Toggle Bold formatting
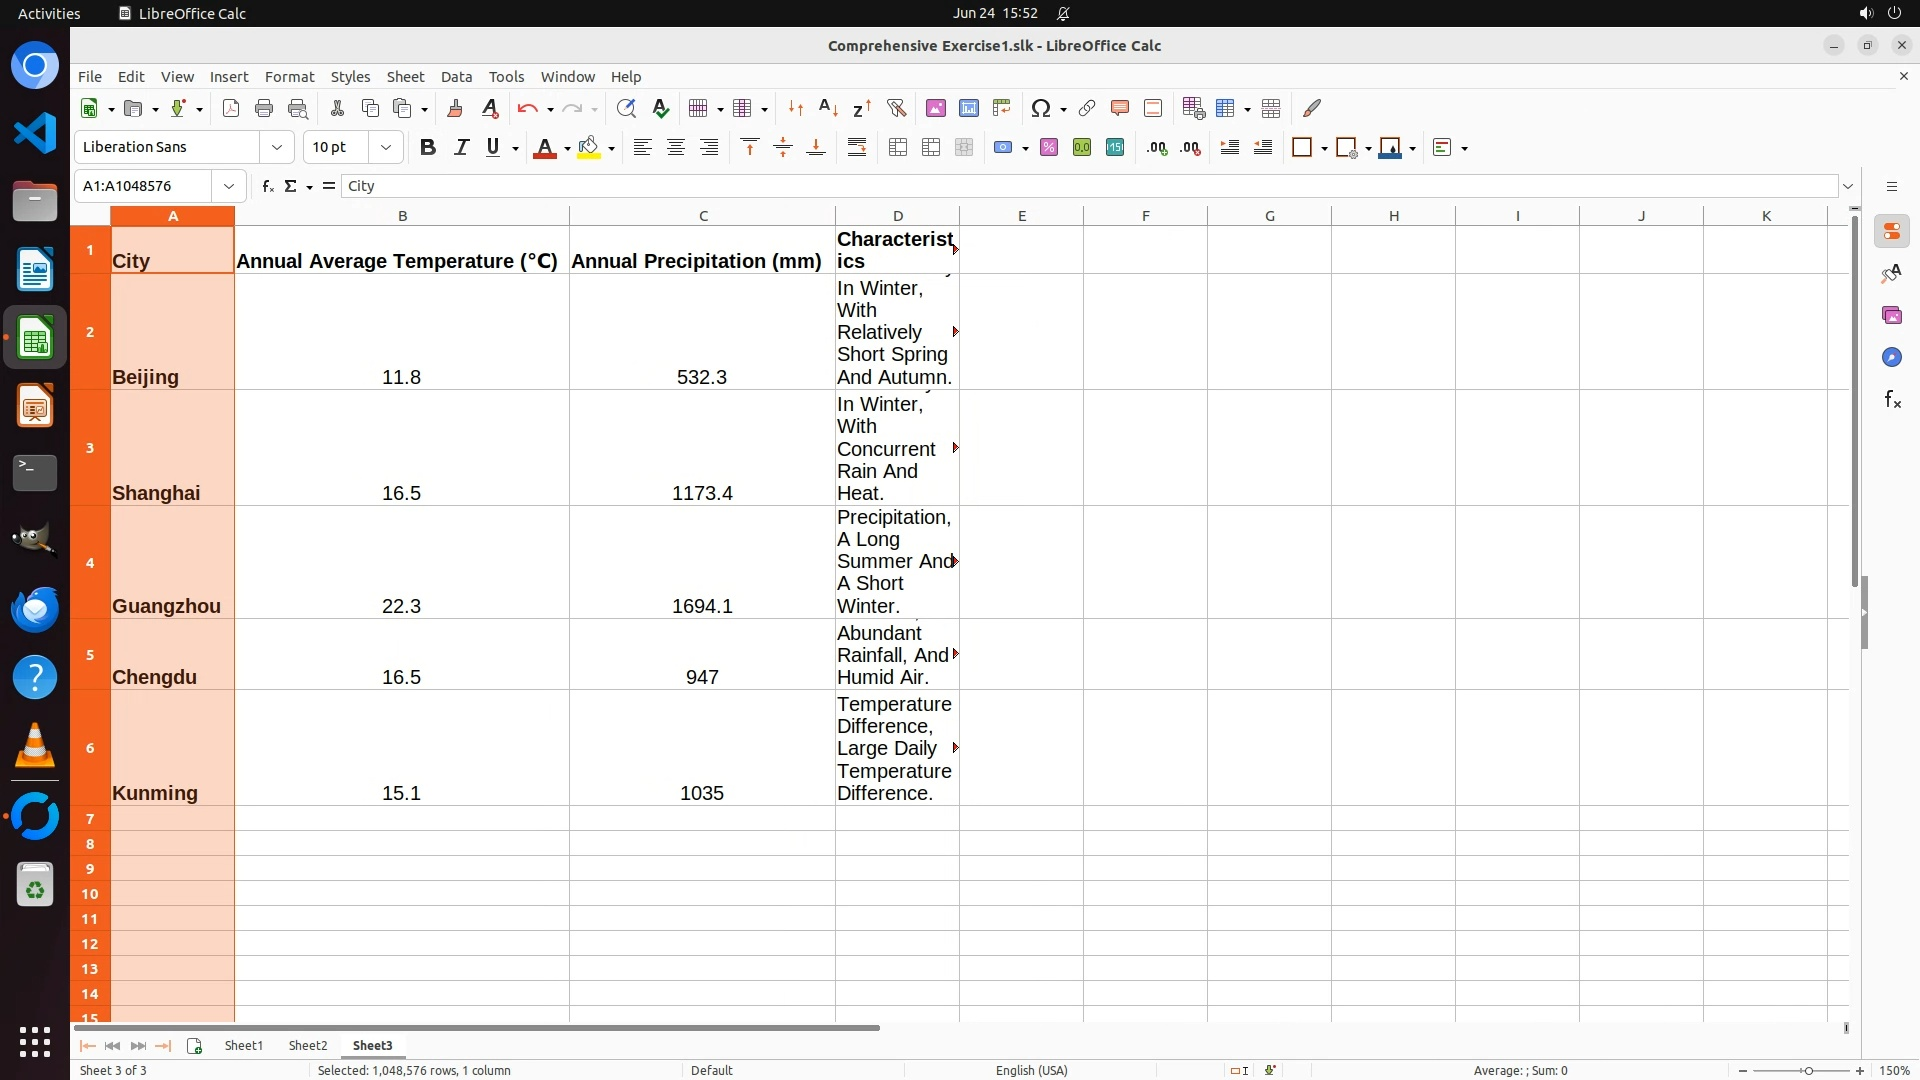The image size is (1920, 1080). click(428, 148)
